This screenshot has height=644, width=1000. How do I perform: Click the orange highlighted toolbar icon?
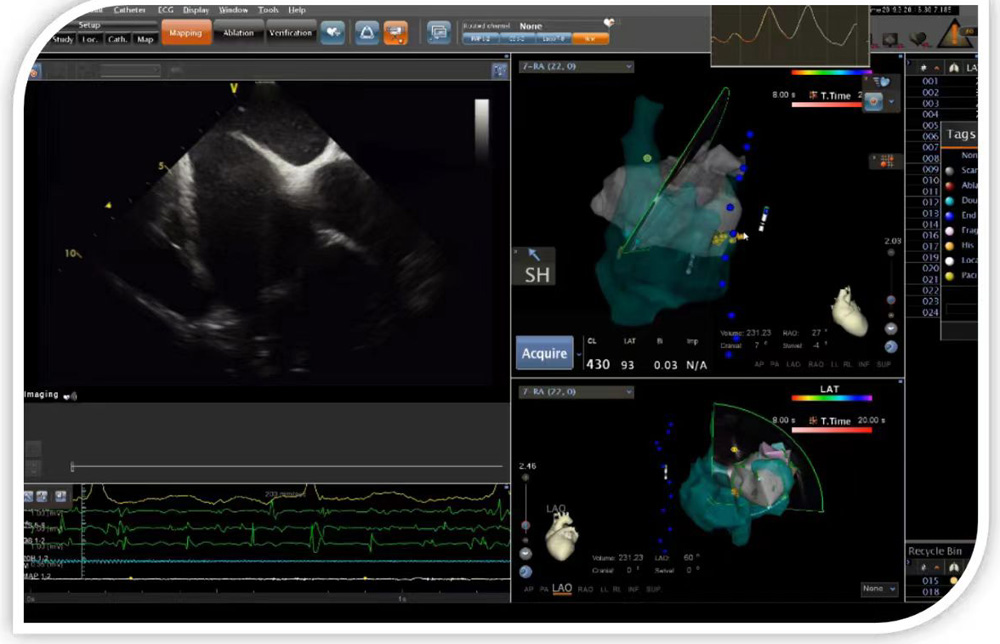point(395,33)
